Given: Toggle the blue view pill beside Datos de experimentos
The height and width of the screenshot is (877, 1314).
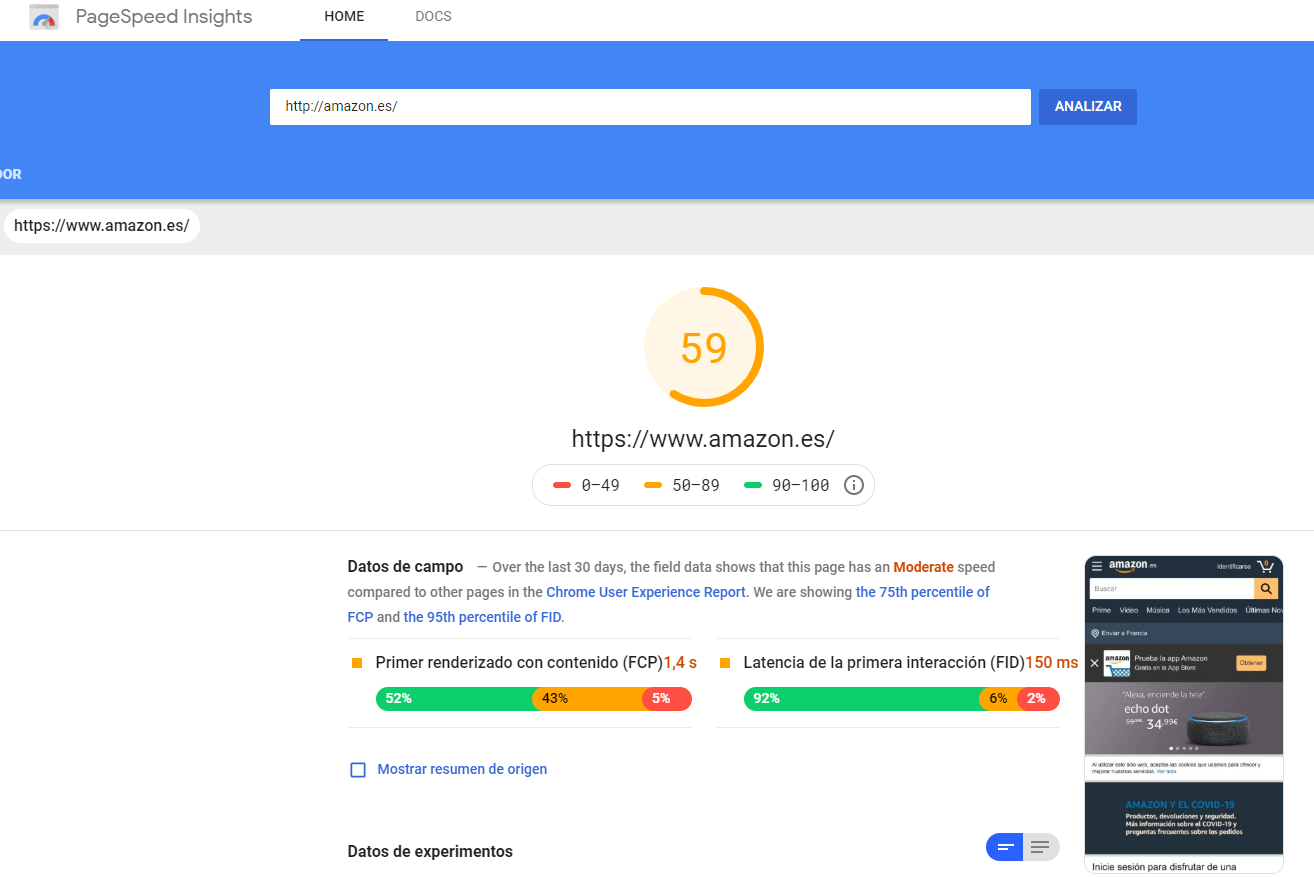Looking at the screenshot, I should [x=1004, y=847].
